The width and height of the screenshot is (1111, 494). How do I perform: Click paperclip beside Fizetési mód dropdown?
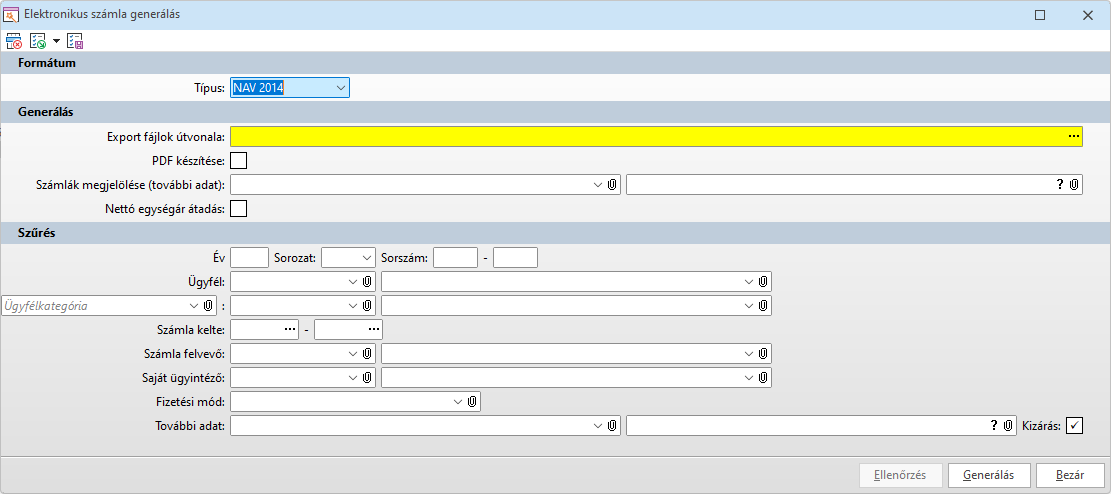click(x=472, y=402)
